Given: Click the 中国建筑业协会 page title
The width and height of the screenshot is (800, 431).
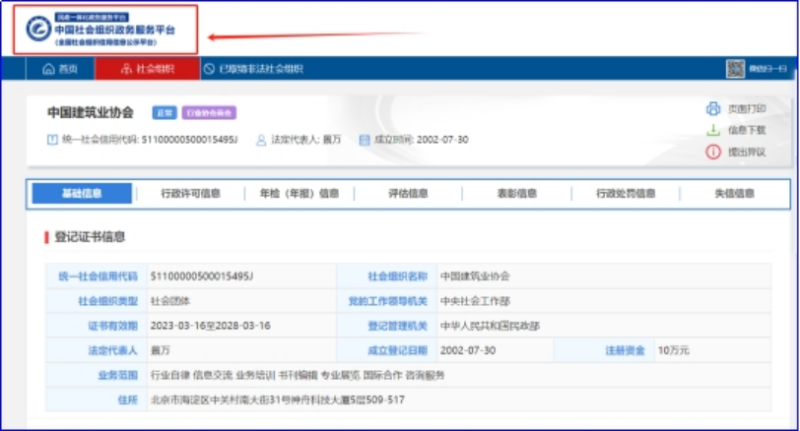Looking at the screenshot, I should pos(90,112).
